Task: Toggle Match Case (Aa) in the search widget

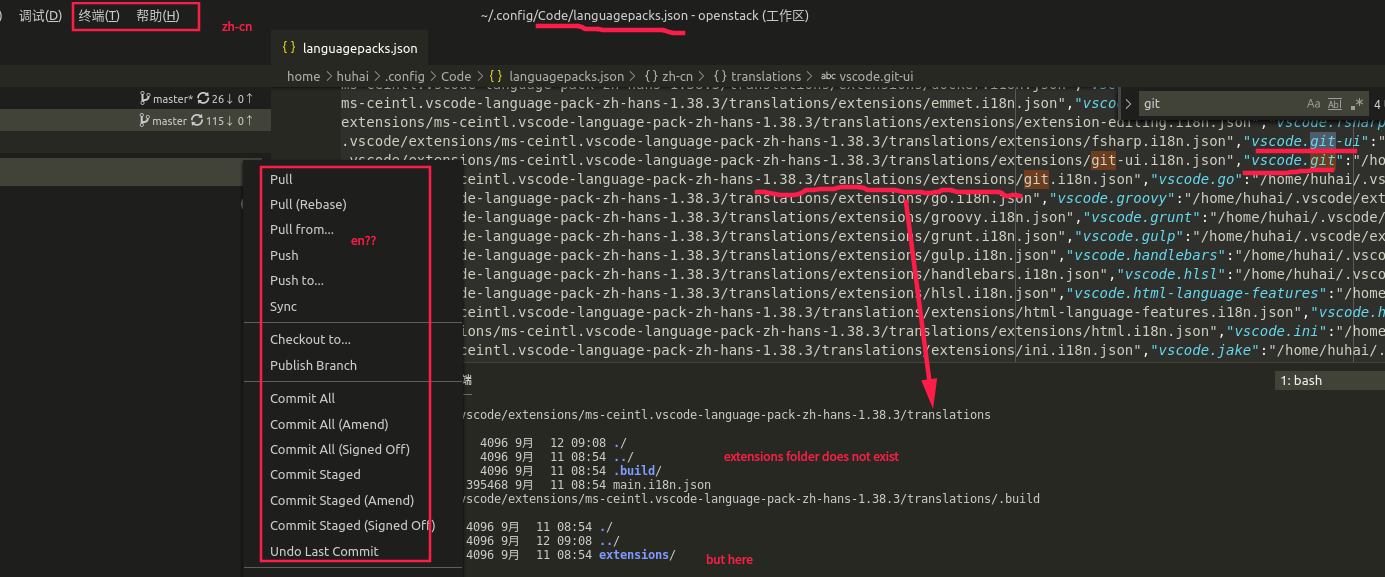Action: pos(1313,103)
